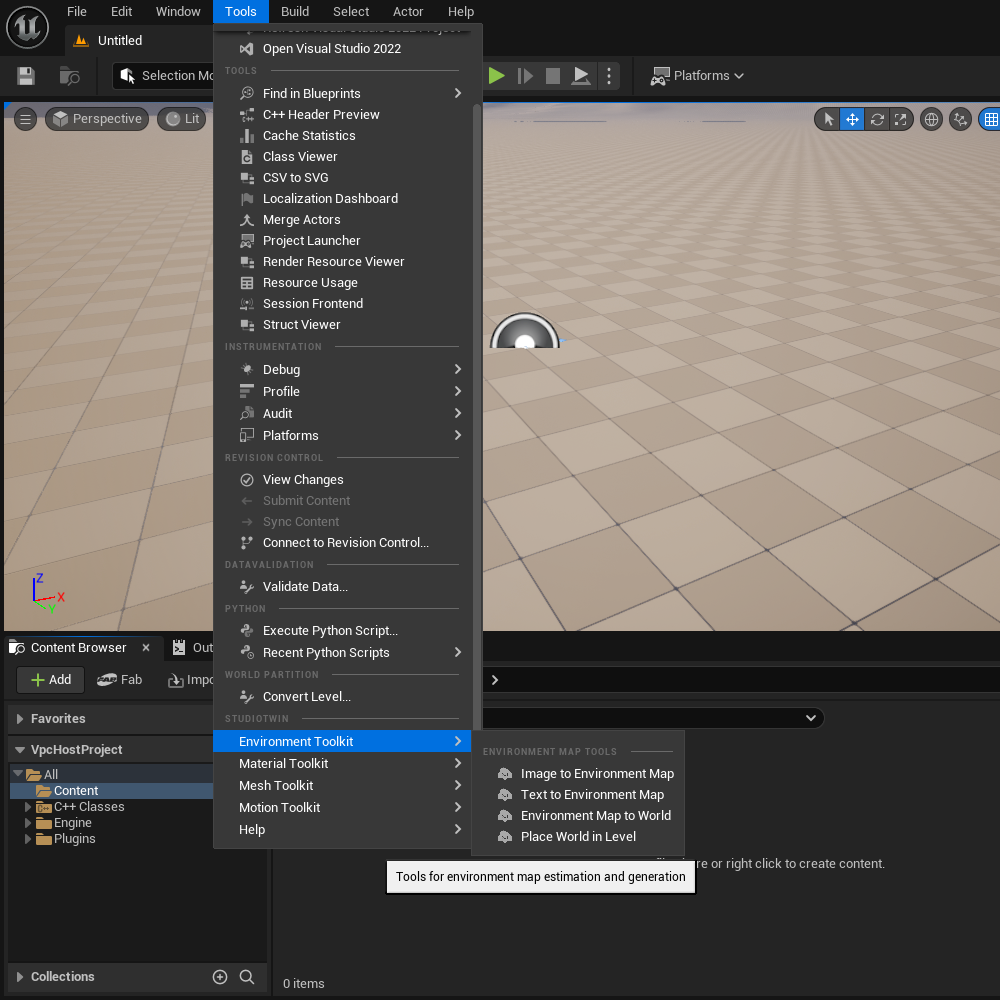Expand Motion Toolkit submenu

pyautogui.click(x=343, y=807)
